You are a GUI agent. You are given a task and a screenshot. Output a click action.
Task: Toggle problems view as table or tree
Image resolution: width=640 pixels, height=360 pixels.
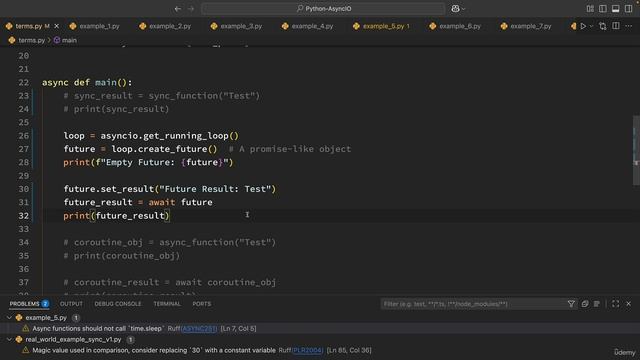(x=597, y=304)
